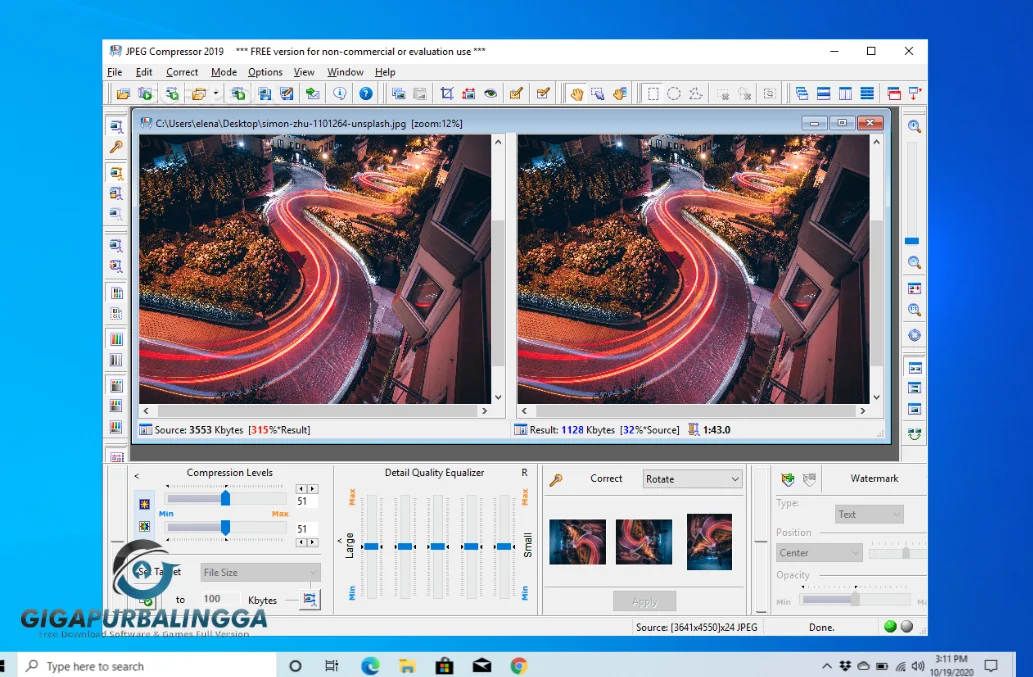Image resolution: width=1033 pixels, height=677 pixels.
Task: Click the tile windows horizontally icon
Action: click(x=824, y=94)
